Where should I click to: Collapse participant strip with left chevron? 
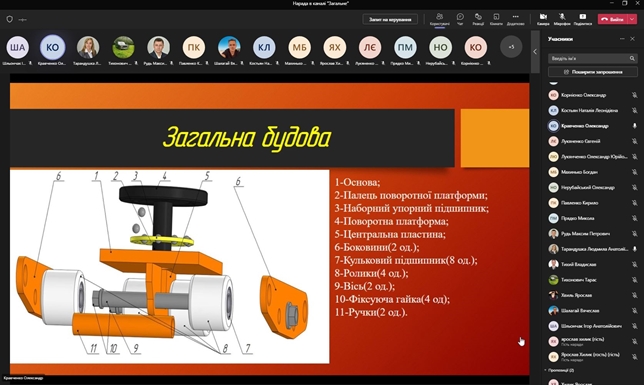(535, 52)
